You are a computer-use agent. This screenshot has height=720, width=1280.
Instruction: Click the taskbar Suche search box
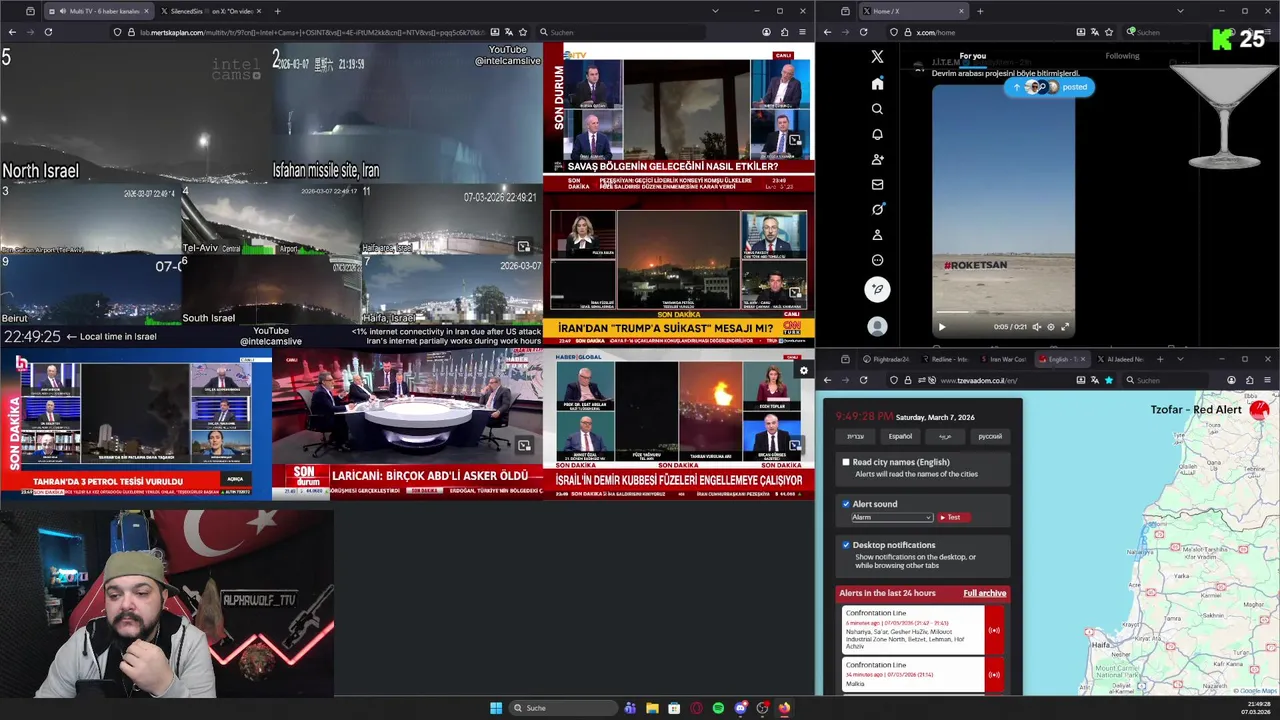(563, 708)
